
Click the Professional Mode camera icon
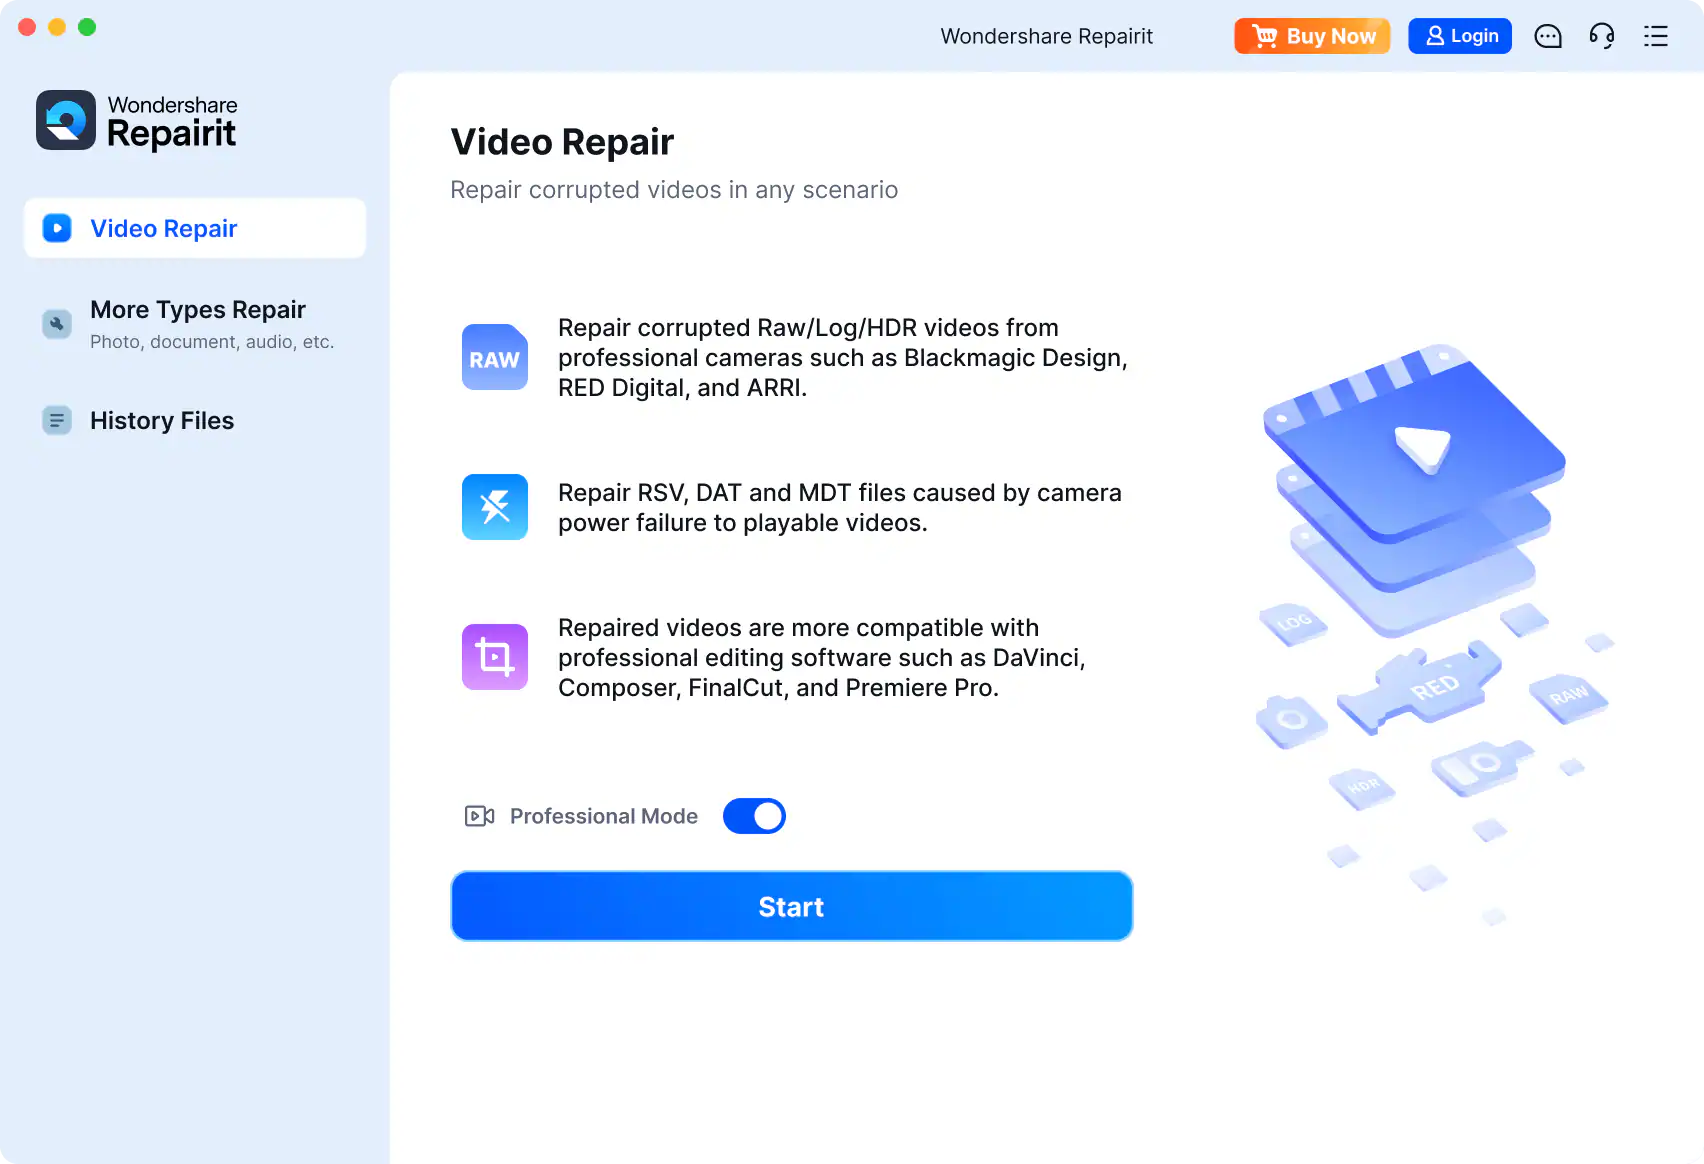(x=479, y=815)
